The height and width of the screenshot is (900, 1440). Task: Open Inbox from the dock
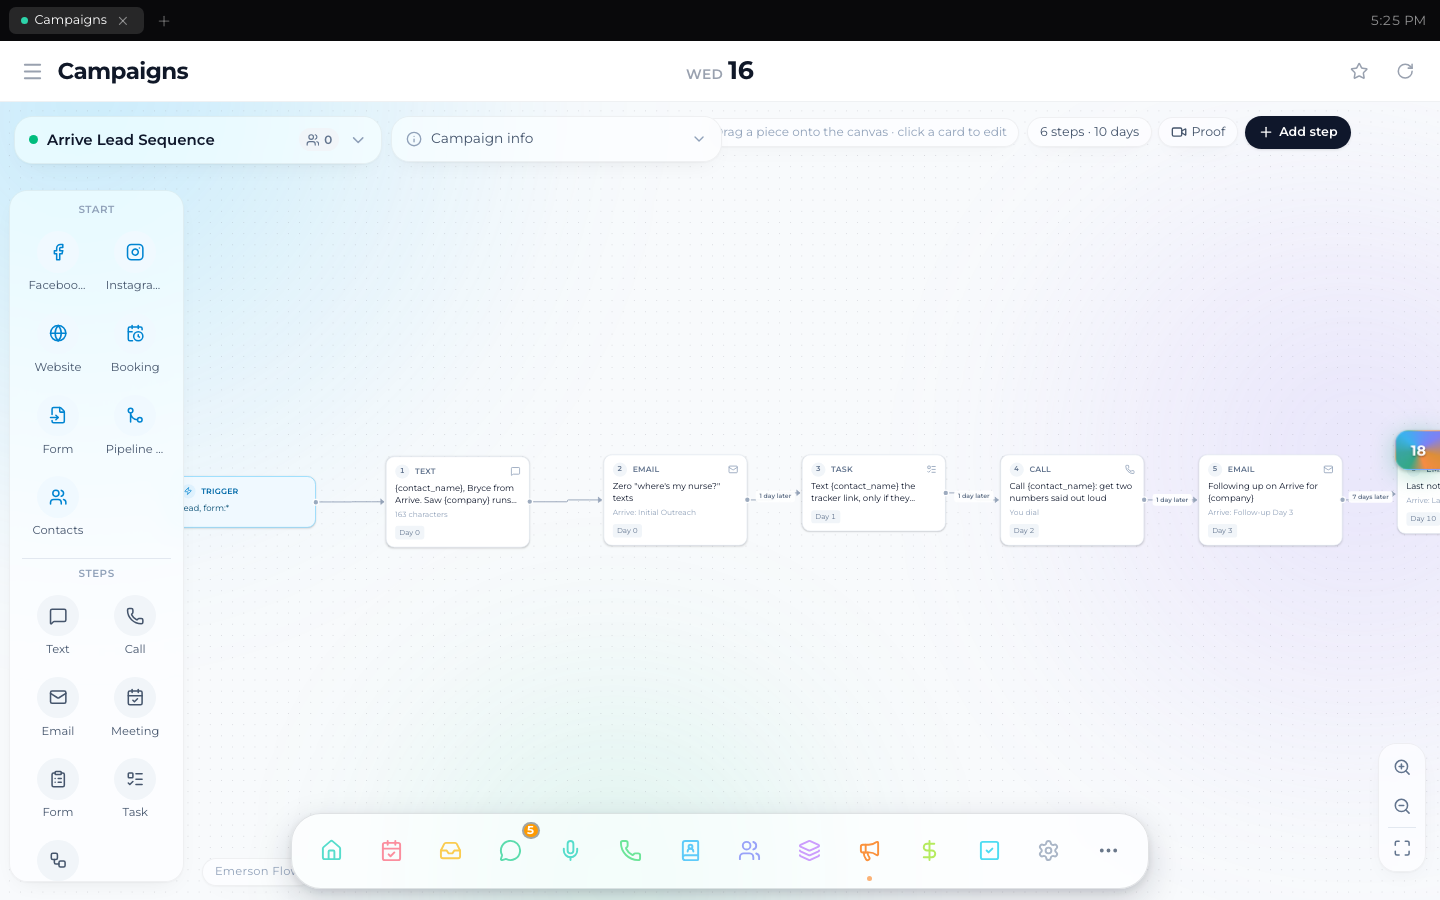451,851
